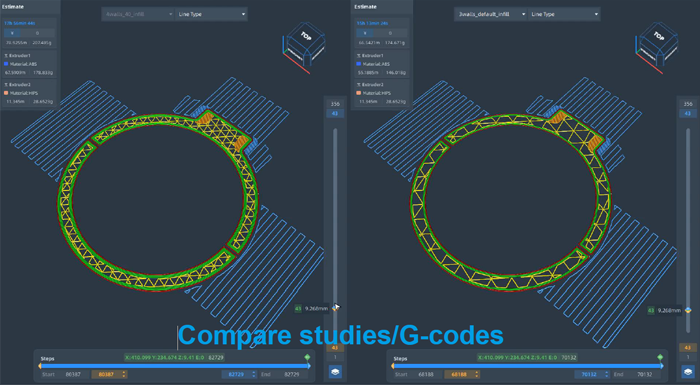Open the 3walls_default_infill study dropdown
This screenshot has width=700, height=385.
coord(490,14)
